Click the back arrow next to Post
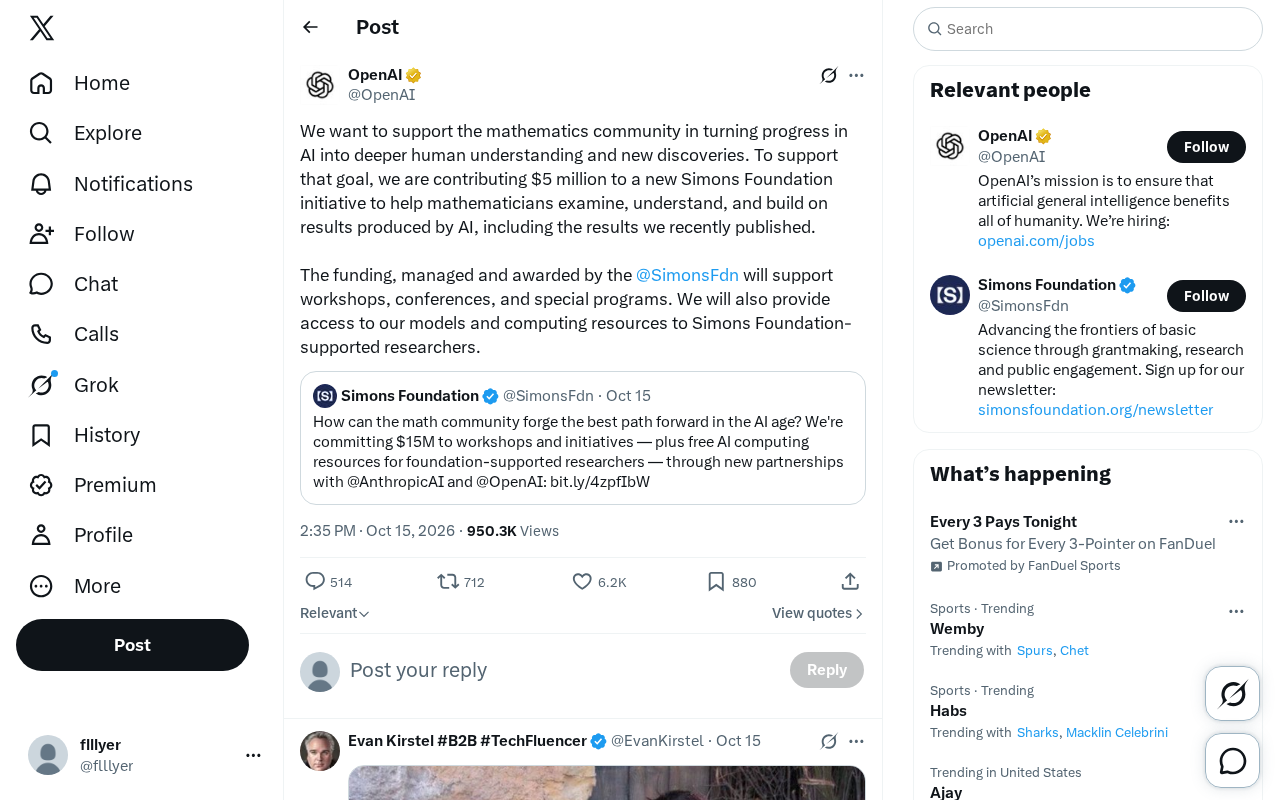The height and width of the screenshot is (800, 1280). [x=310, y=27]
